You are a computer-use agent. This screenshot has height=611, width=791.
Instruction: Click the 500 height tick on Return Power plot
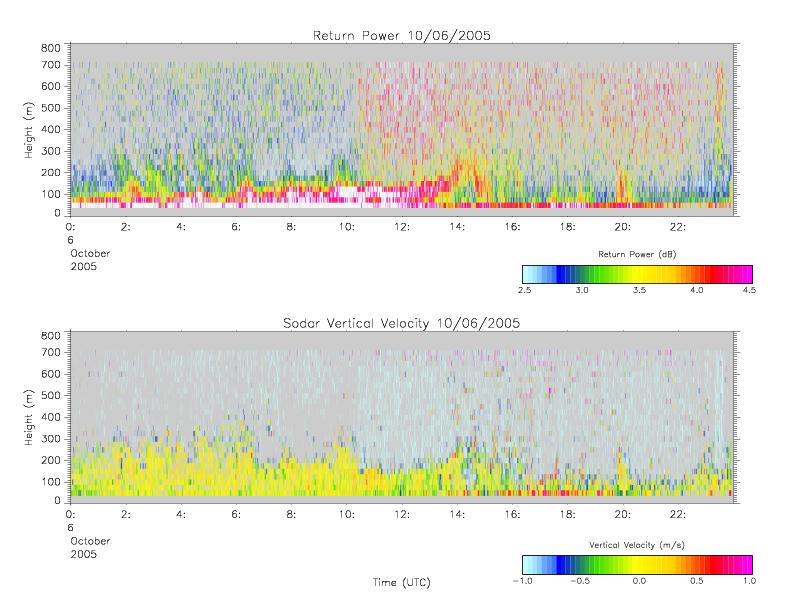coord(50,108)
